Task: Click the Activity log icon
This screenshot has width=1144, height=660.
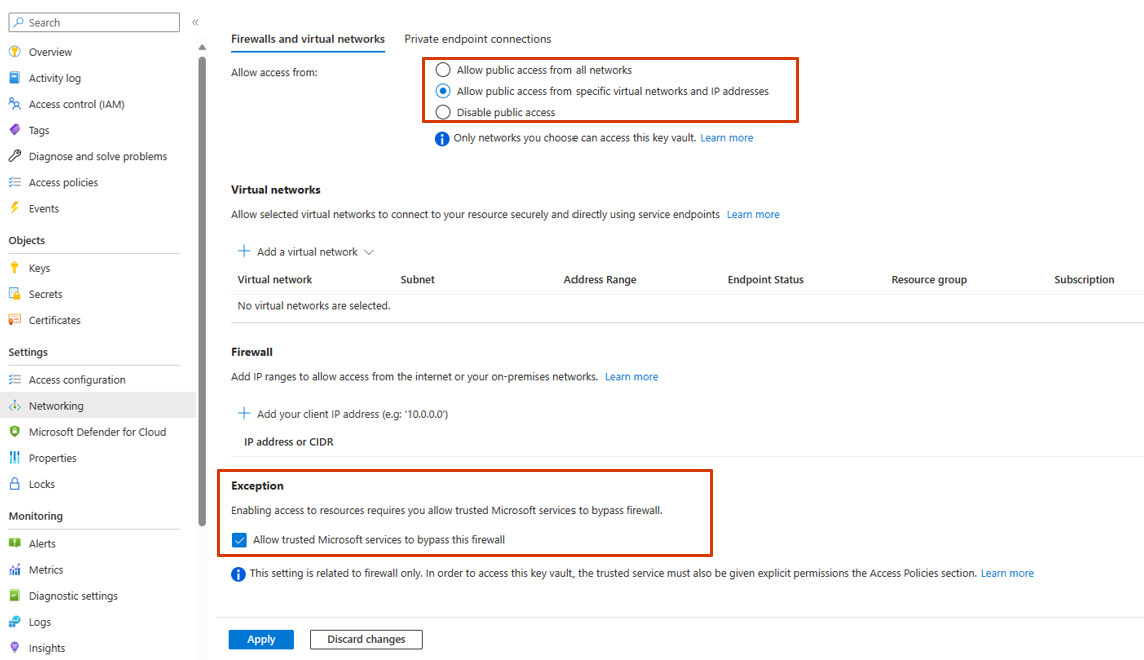Action: pyautogui.click(x=15, y=78)
